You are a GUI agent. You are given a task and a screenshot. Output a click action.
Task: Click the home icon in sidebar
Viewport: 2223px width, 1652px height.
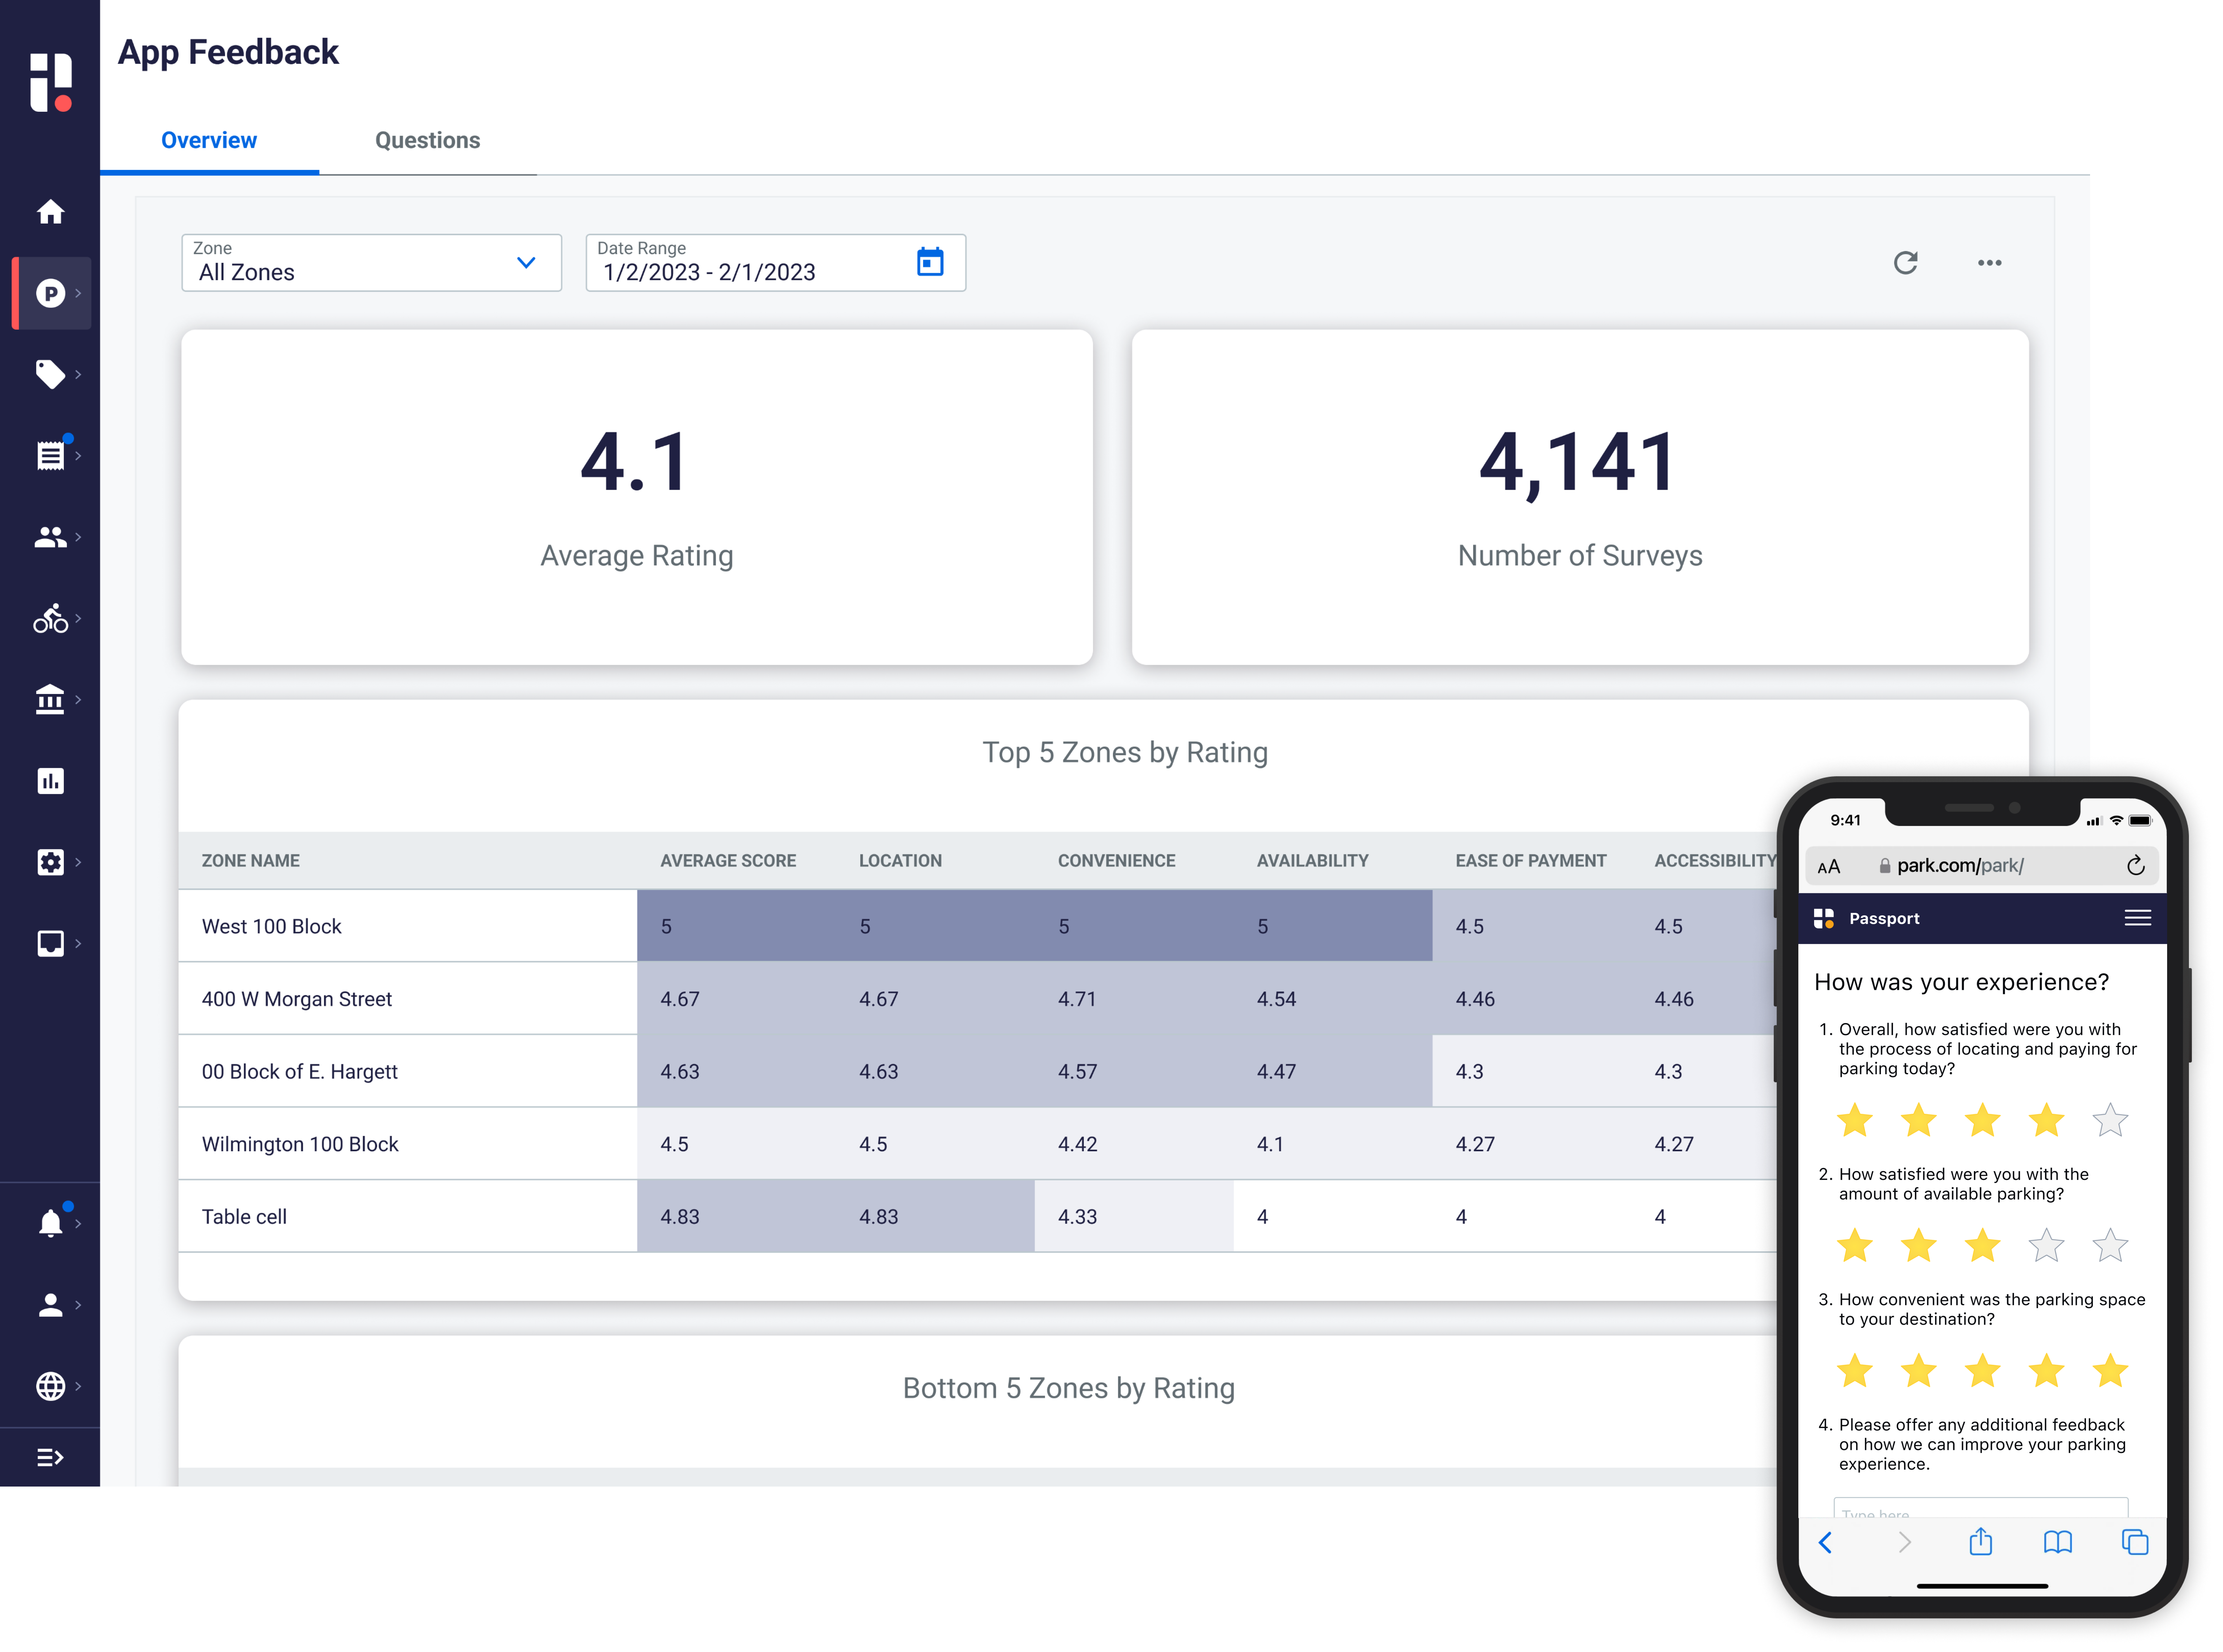[50, 212]
